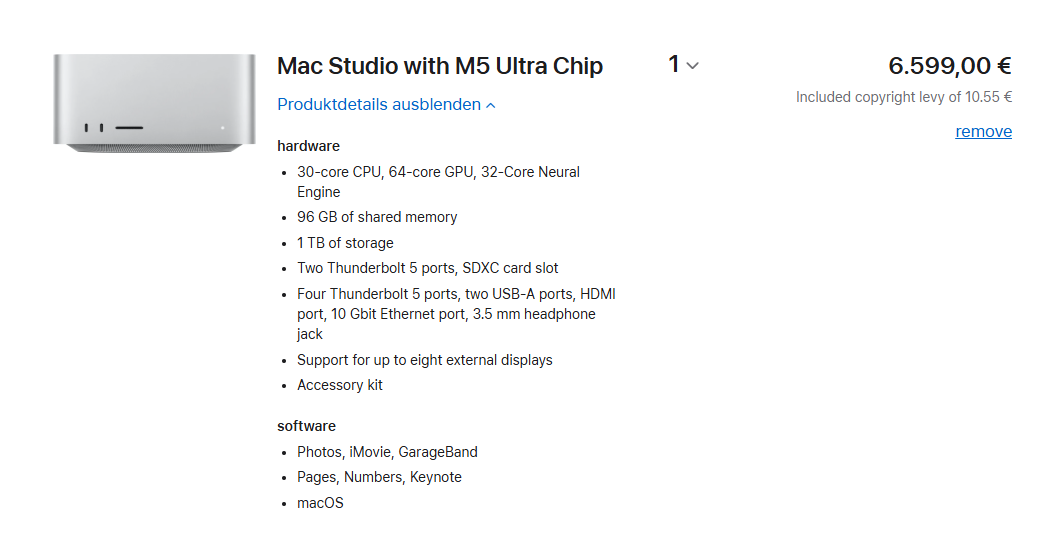Click the 96 GB of shared memory item

(377, 217)
